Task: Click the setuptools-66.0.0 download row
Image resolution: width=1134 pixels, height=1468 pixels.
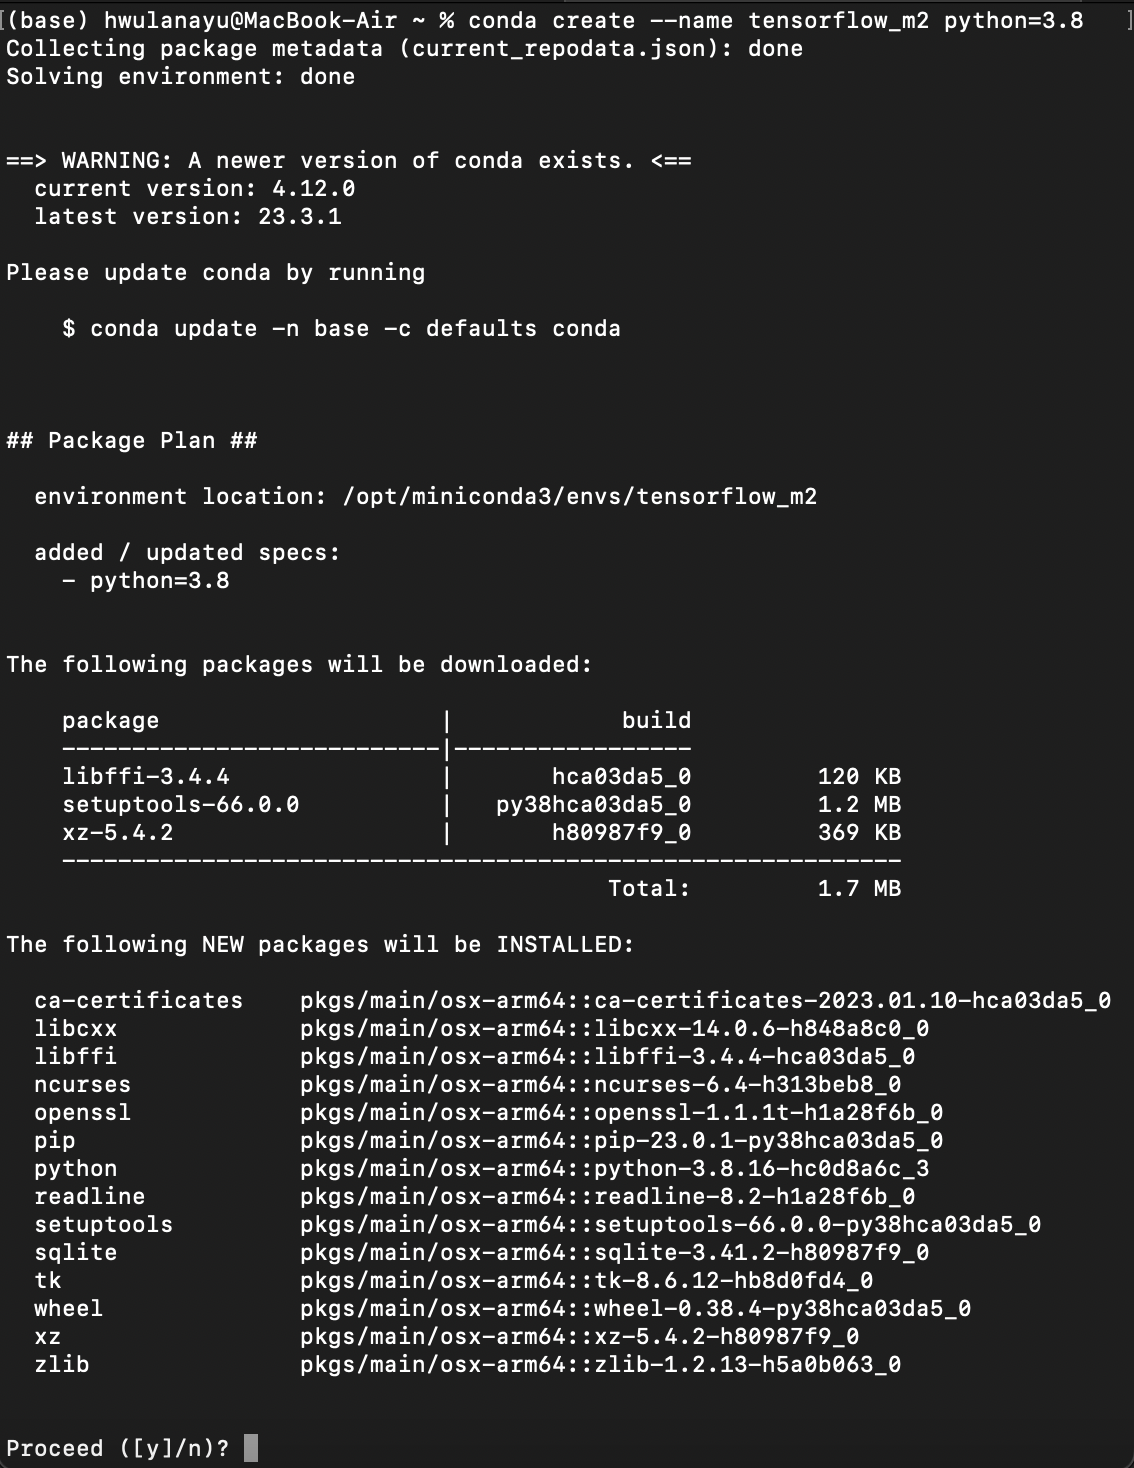Action: [482, 804]
